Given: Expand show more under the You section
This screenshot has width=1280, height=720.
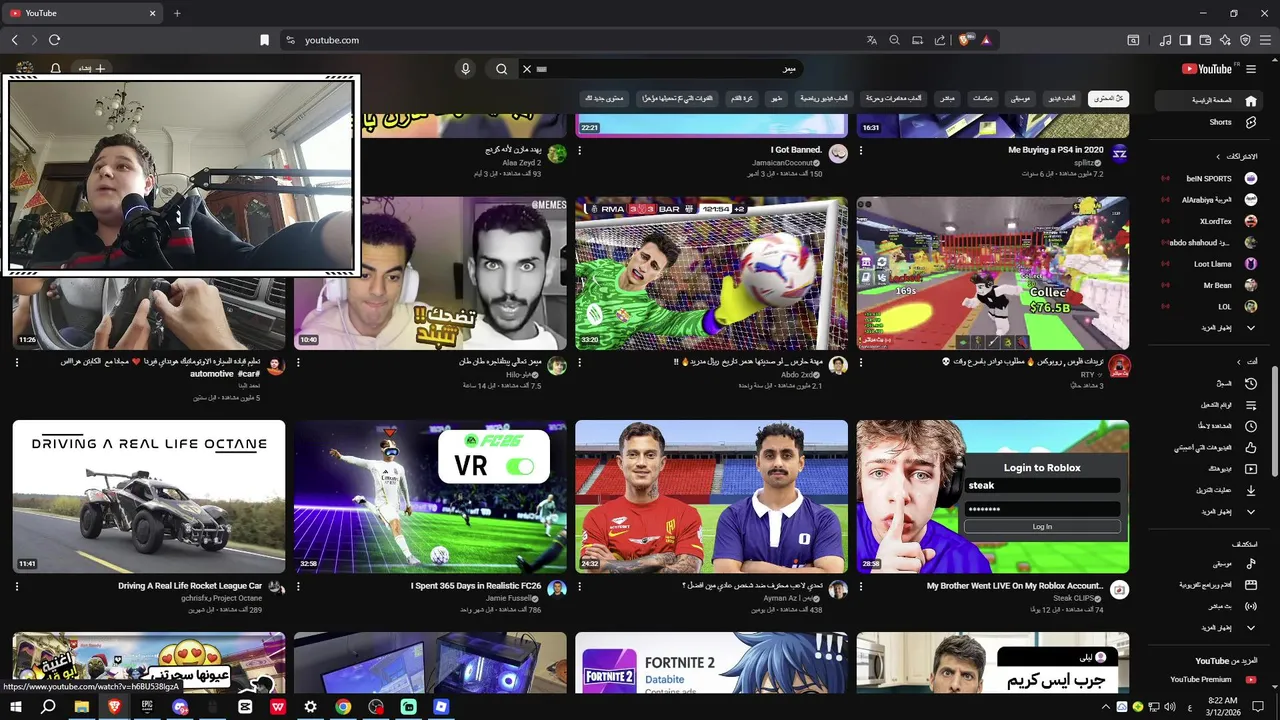Looking at the screenshot, I should [1208, 511].
